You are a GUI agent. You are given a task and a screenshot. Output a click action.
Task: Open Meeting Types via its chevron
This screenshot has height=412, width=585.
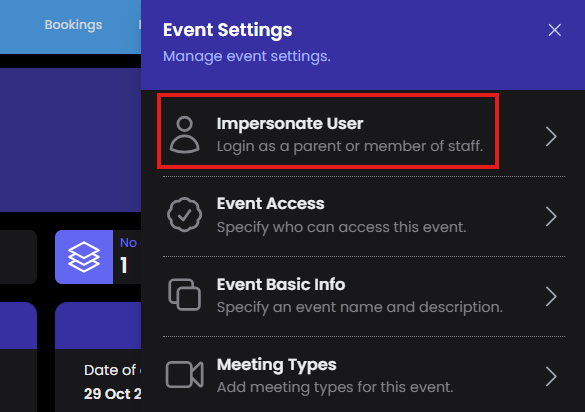[551, 376]
